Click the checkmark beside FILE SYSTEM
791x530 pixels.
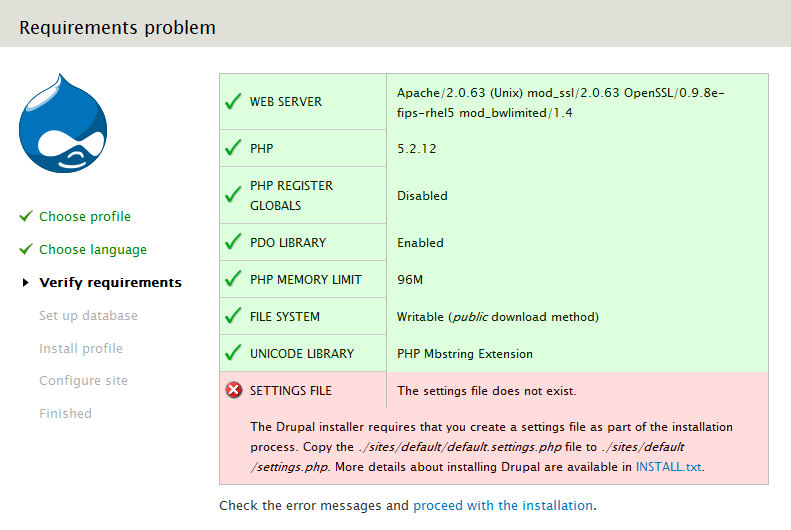(x=233, y=316)
